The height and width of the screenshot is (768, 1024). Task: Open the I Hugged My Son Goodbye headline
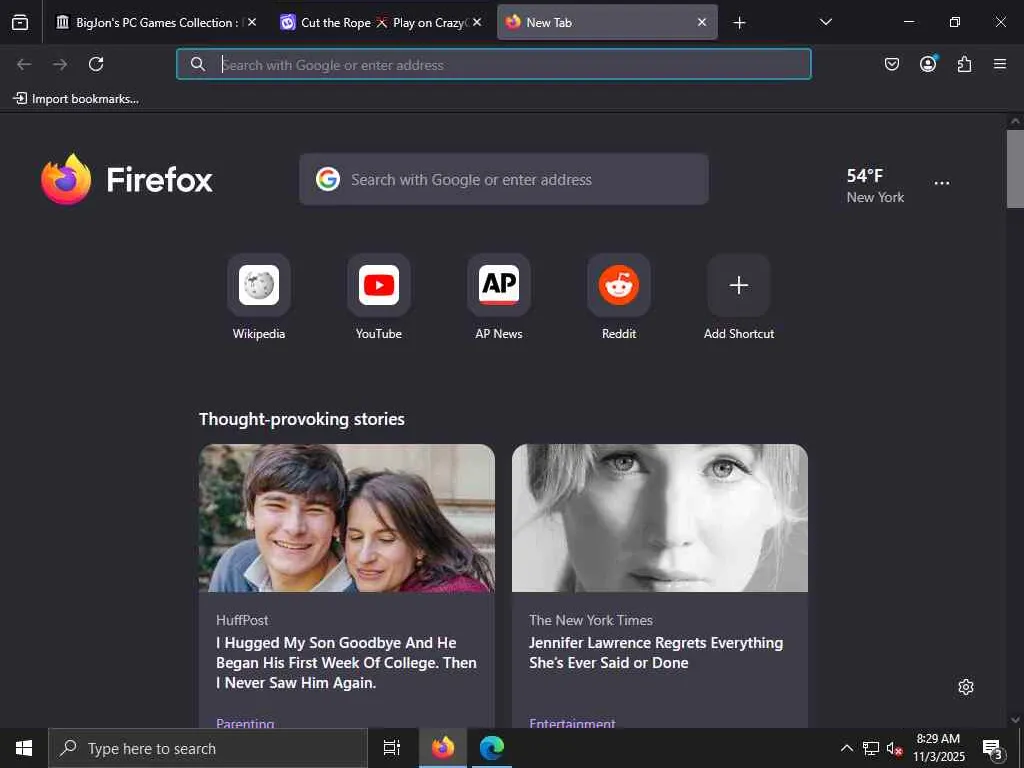click(x=346, y=662)
